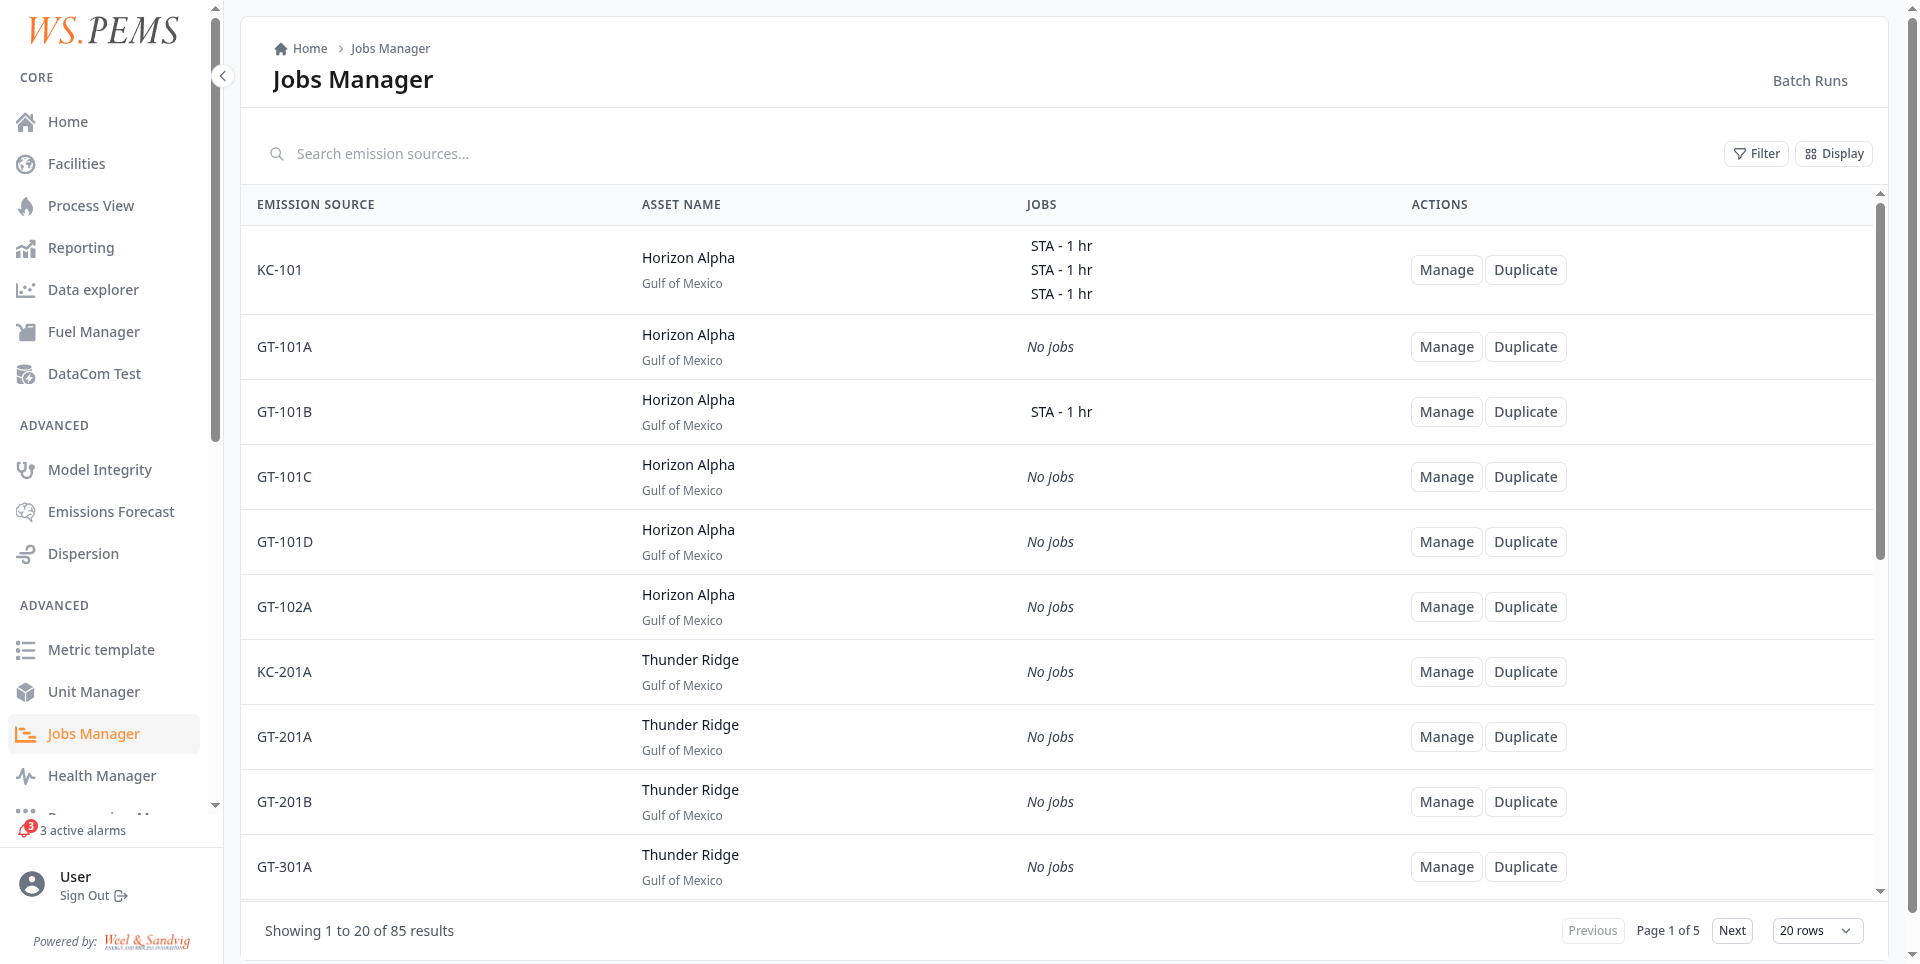Click the search magnifier icon
Screen dimensions: 1920x964
[x=277, y=154]
